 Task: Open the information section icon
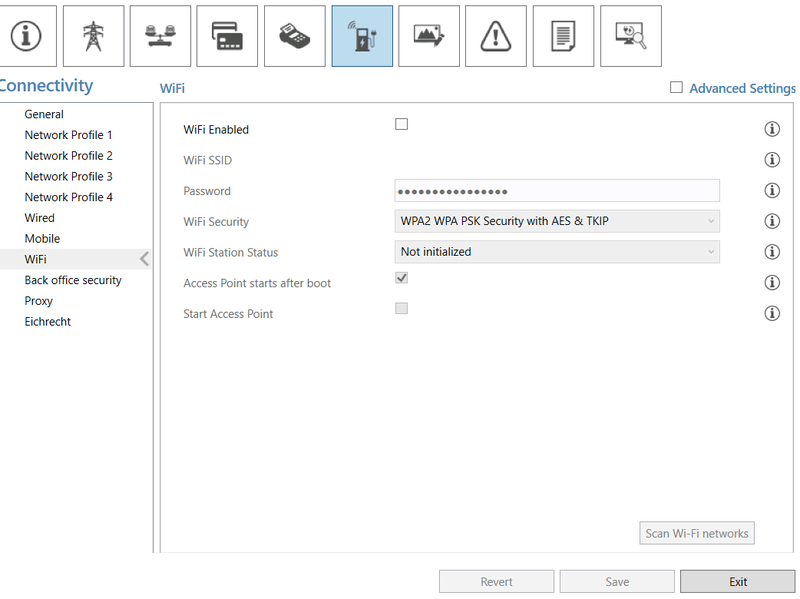click(27, 36)
